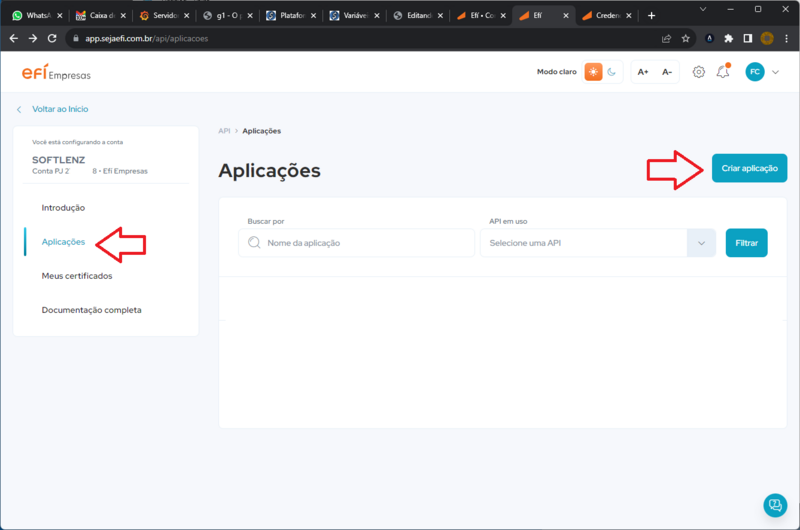Open the browser tab search chevron
The width and height of the screenshot is (800, 530).
tap(703, 9)
